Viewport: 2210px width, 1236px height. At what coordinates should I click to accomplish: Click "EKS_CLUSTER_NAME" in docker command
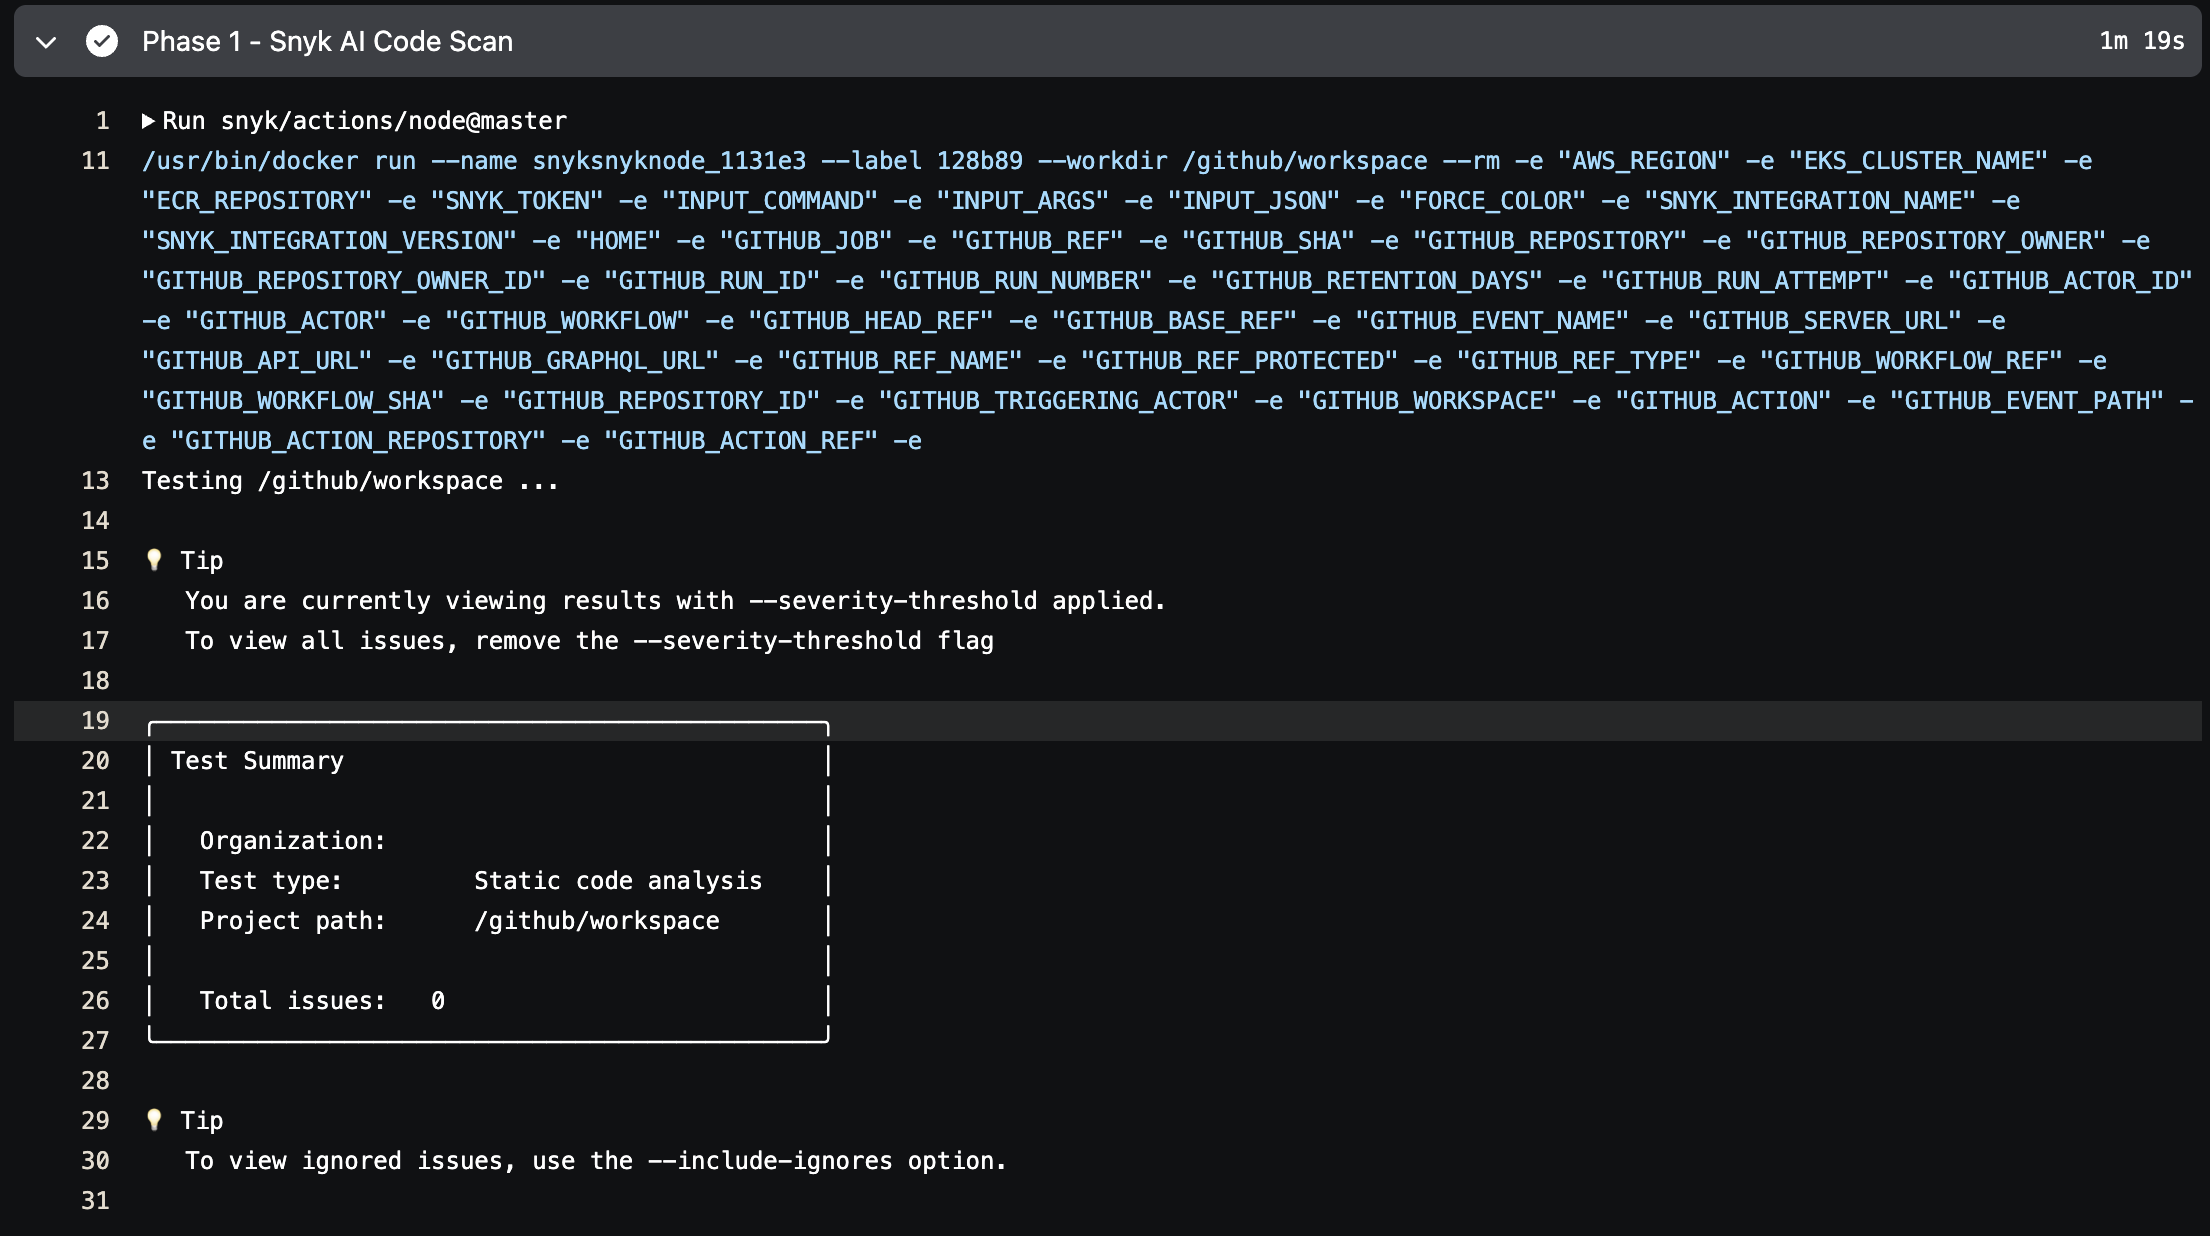[x=1918, y=161]
